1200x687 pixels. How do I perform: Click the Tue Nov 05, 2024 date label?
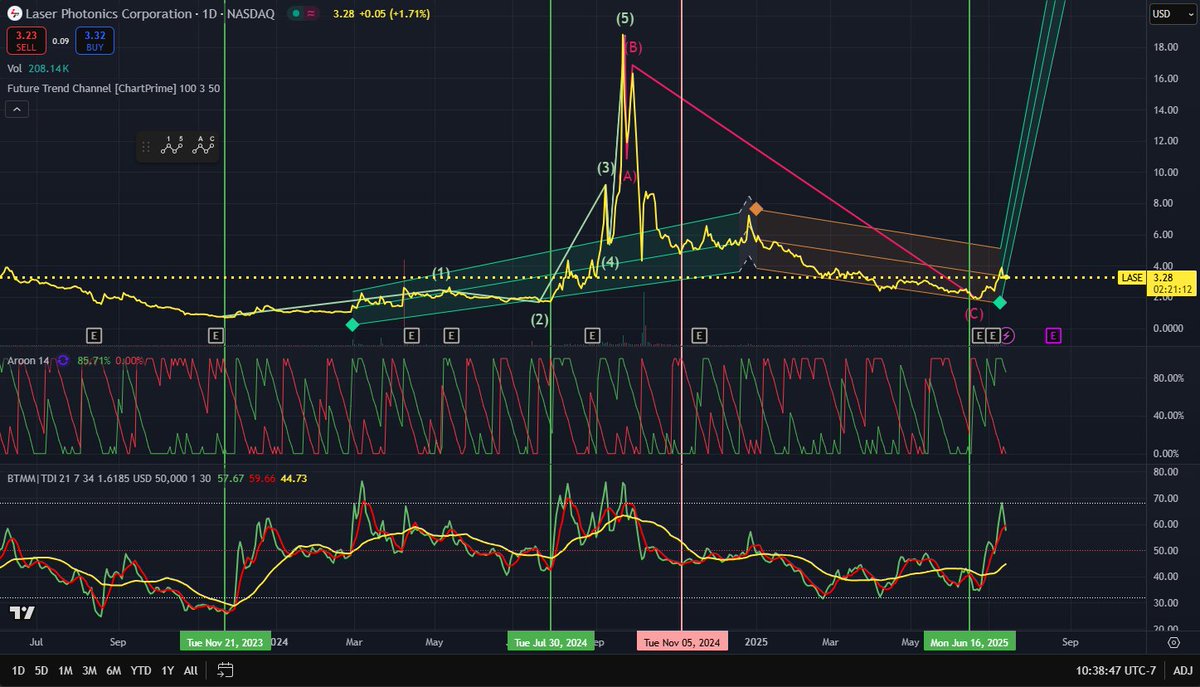pyautogui.click(x=682, y=642)
